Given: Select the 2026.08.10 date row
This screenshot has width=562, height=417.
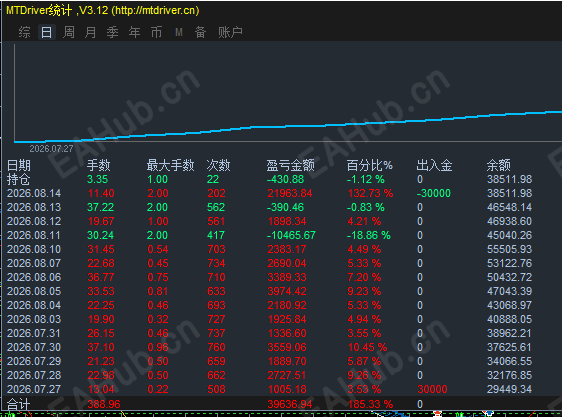Looking at the screenshot, I should pos(34,249).
